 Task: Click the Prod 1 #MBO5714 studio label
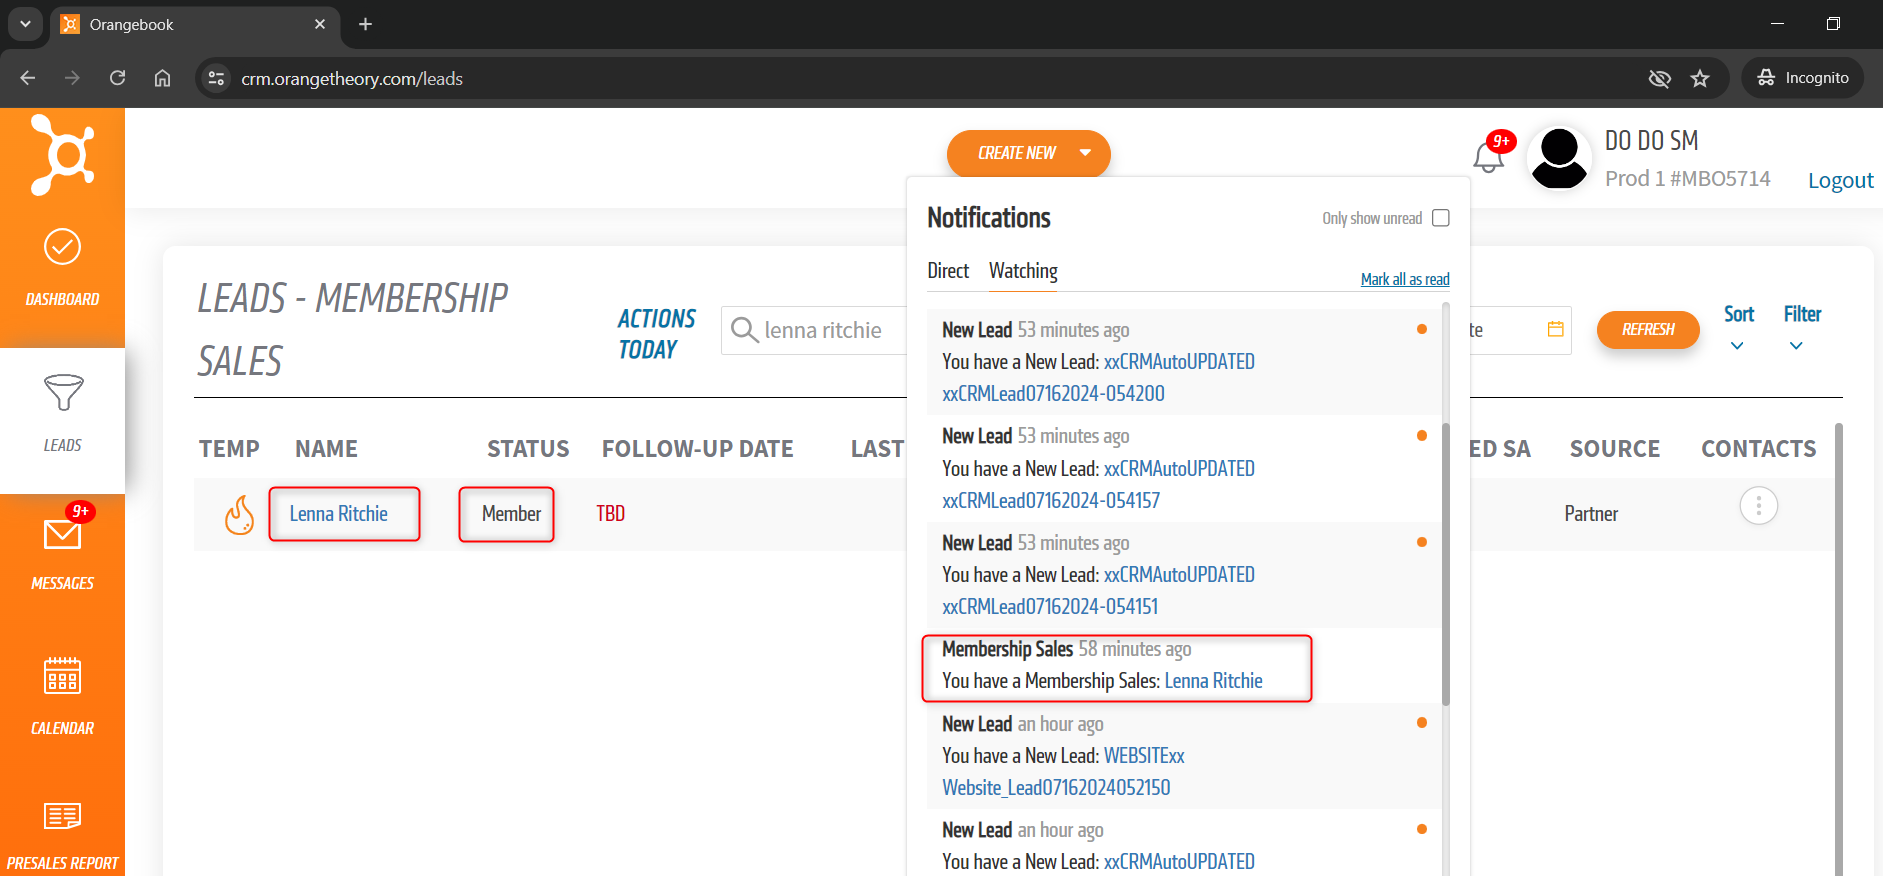click(1687, 179)
